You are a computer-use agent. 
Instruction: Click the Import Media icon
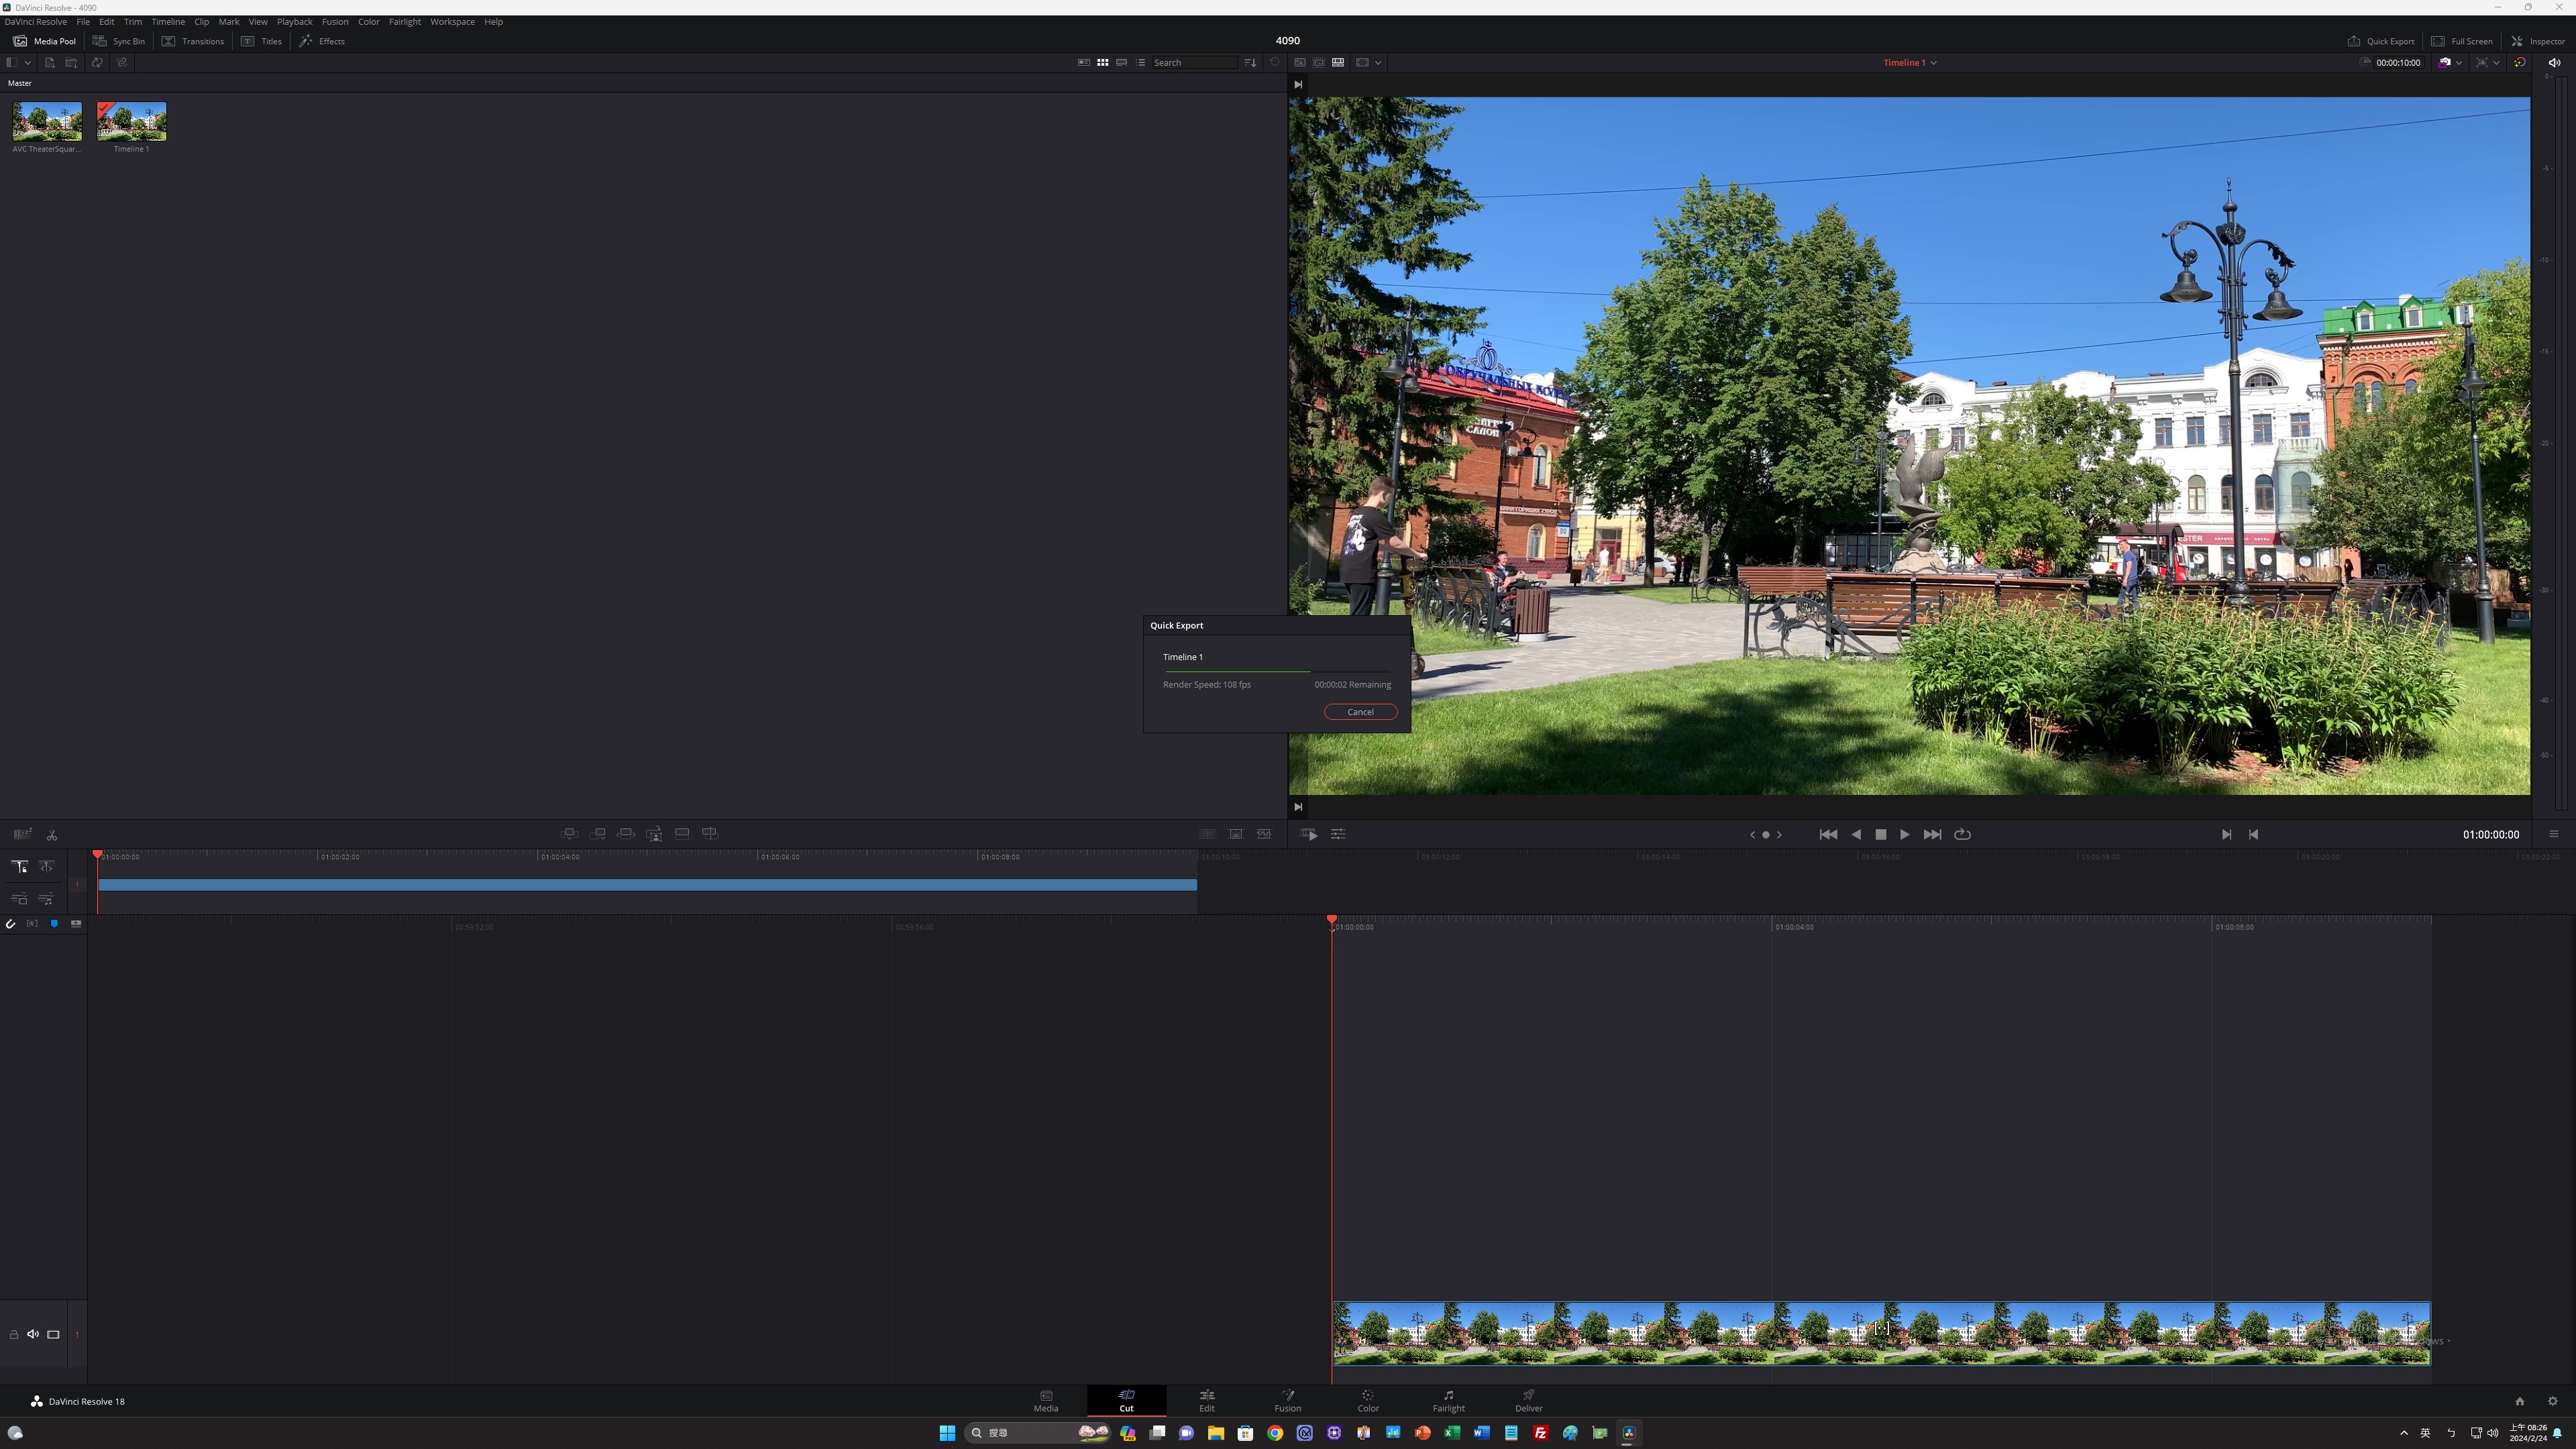[49, 62]
